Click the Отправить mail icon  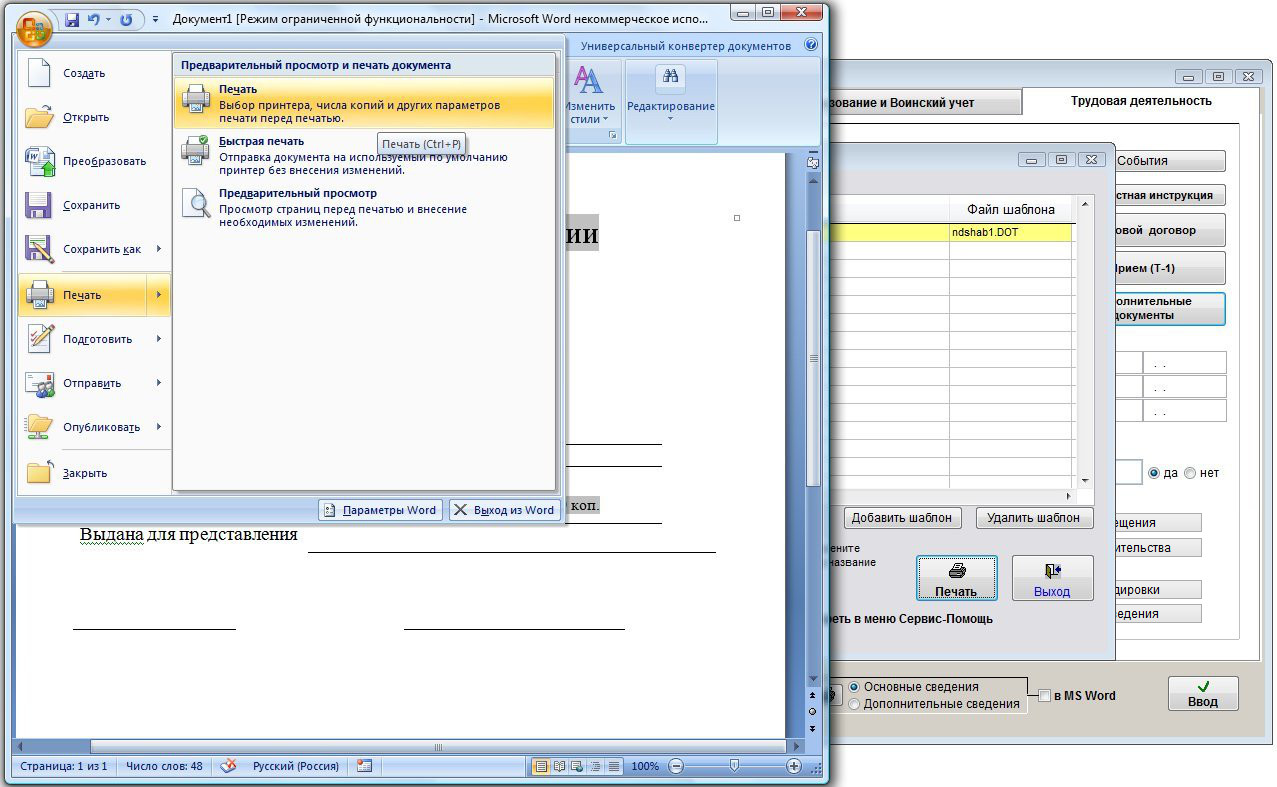(x=39, y=383)
